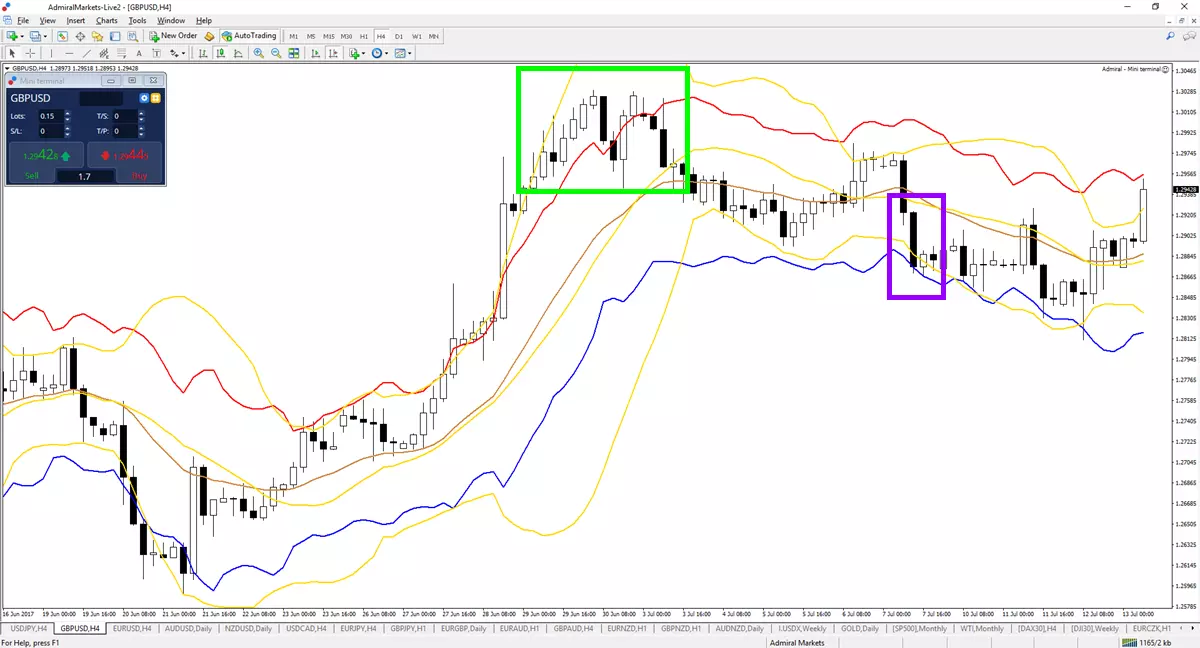Increase Lots value with up arrow

[67, 113]
